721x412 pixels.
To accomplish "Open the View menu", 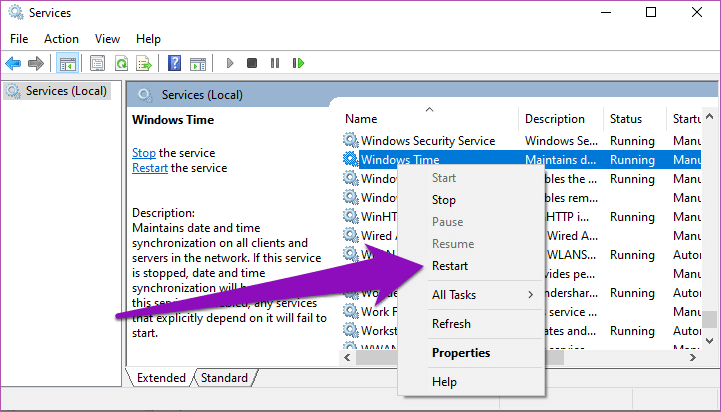I will [x=107, y=39].
